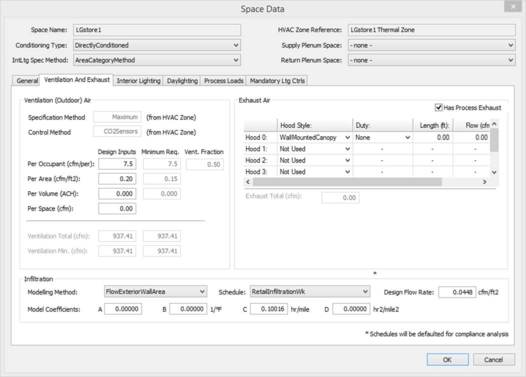This screenshot has width=526, height=377.
Task: Close the Space Data dialog
Action: pos(513,6)
